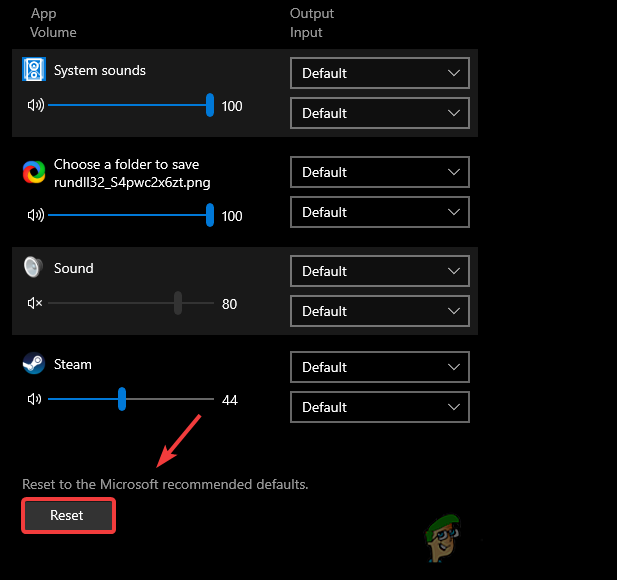The width and height of the screenshot is (617, 580).
Task: Open input dropdown for 'Choose a folder to save'
Action: (380, 212)
